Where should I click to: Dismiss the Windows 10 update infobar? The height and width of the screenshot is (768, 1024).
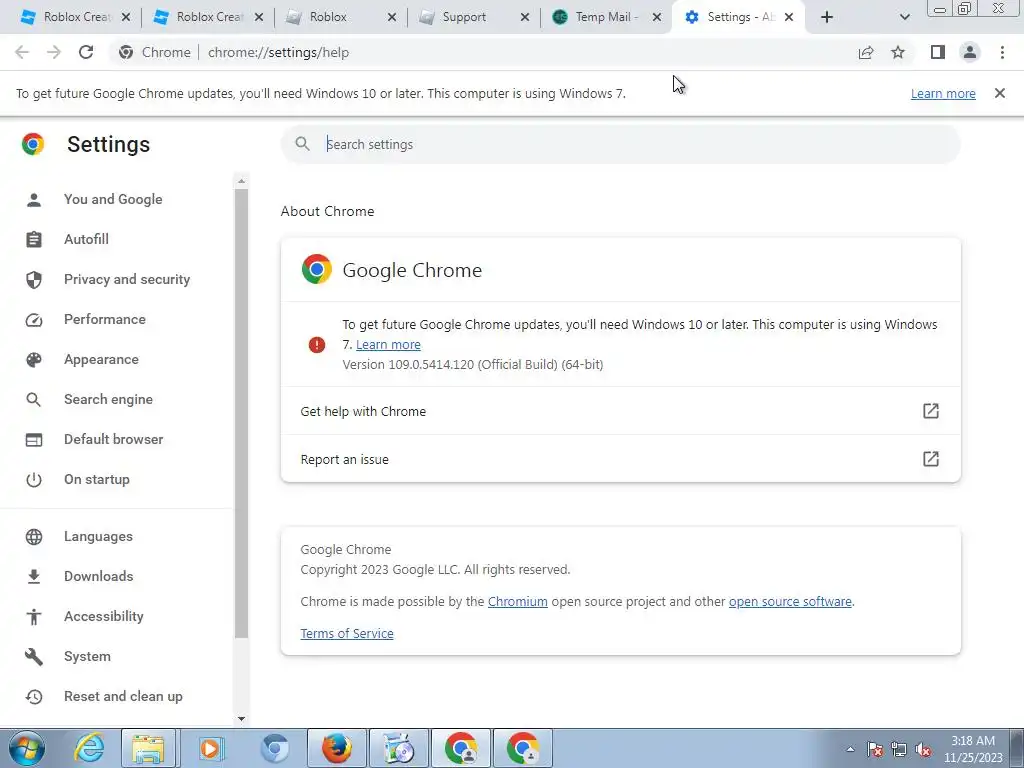1000,93
